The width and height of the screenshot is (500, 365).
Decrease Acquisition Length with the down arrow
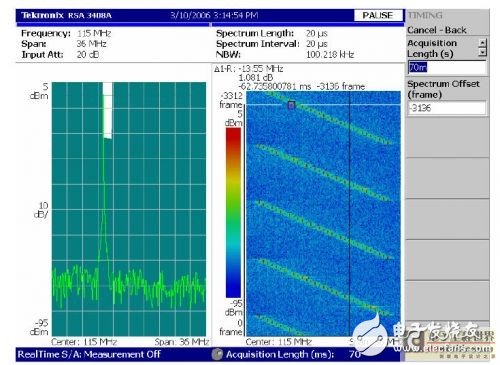tap(482, 52)
